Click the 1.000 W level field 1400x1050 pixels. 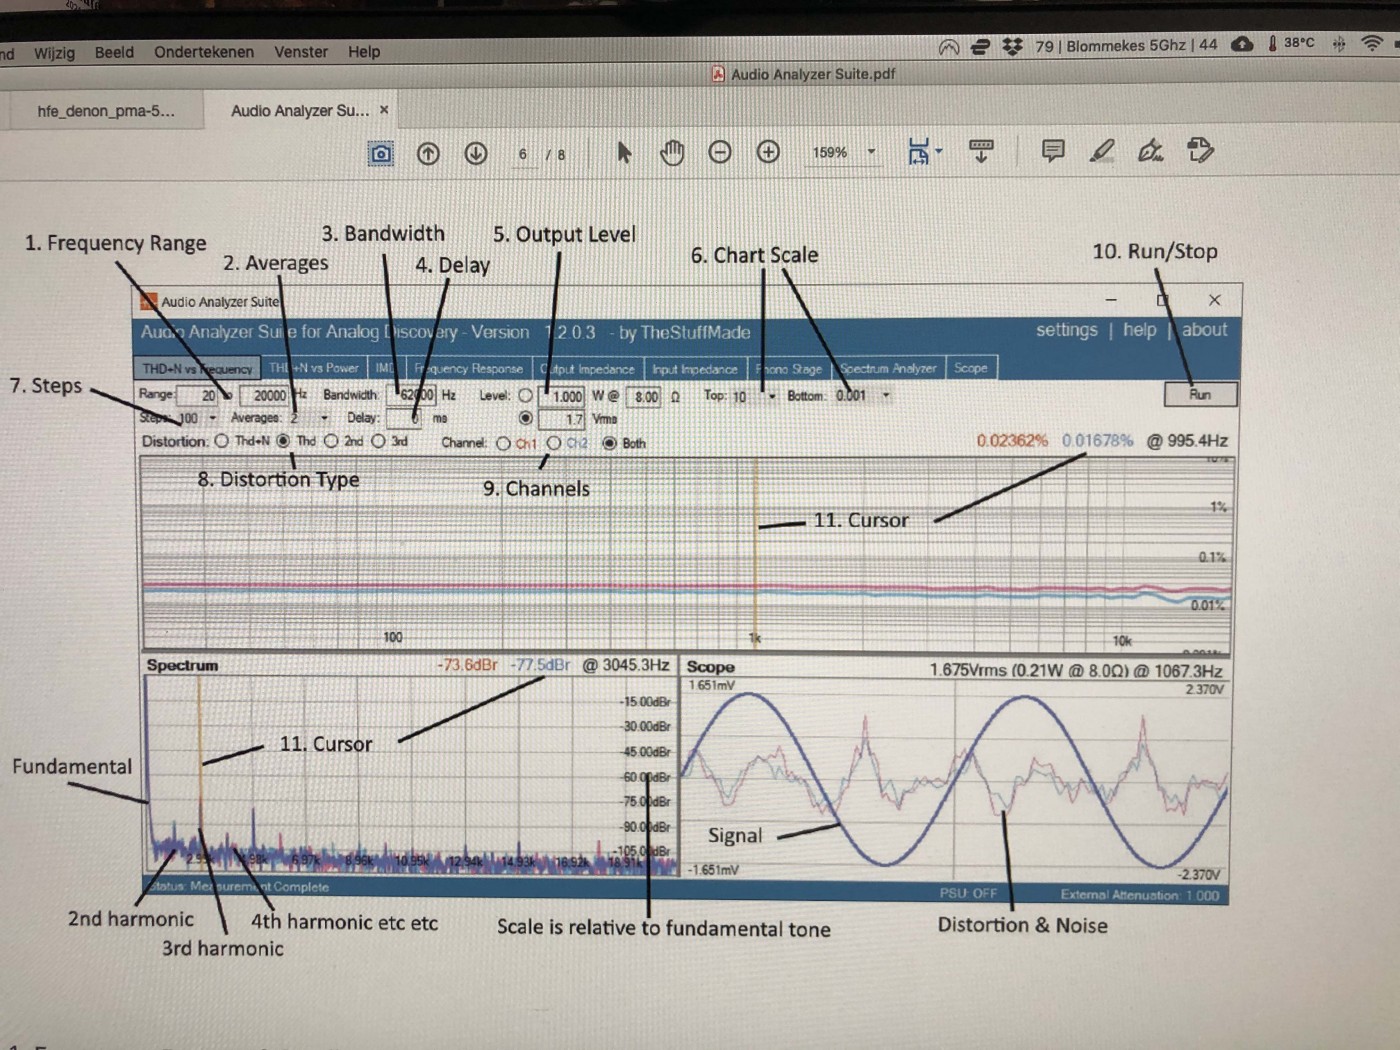(562, 396)
